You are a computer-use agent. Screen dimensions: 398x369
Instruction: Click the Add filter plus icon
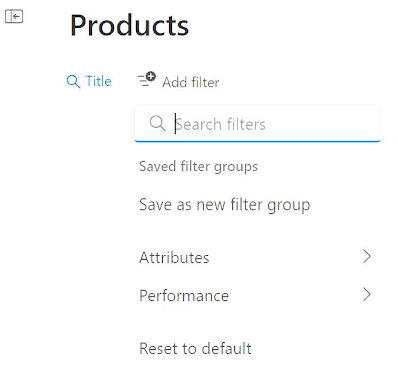(147, 79)
